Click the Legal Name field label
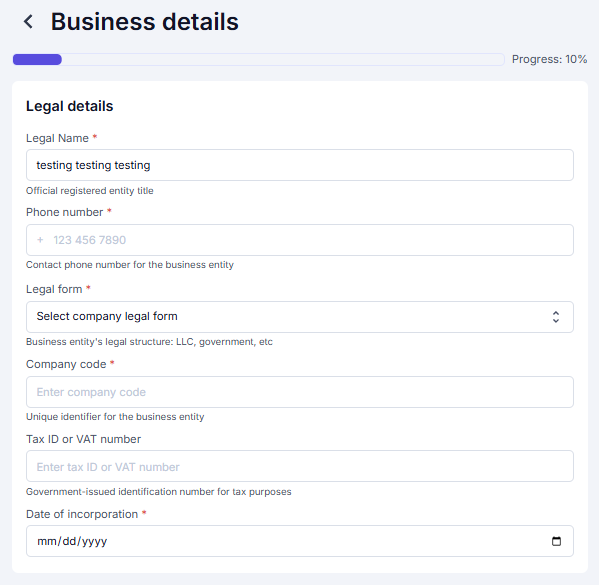599x585 pixels. click(57, 138)
